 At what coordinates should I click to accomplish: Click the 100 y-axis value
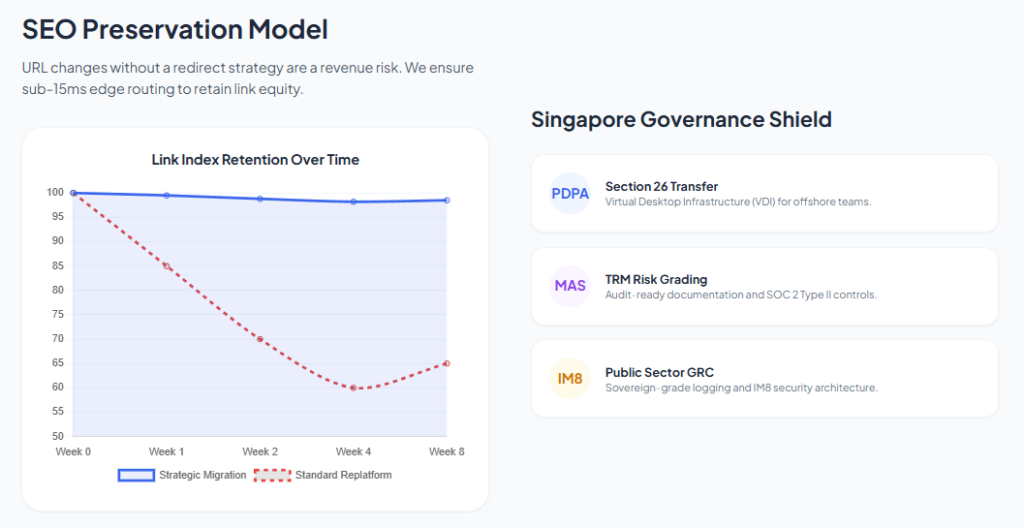(56, 193)
